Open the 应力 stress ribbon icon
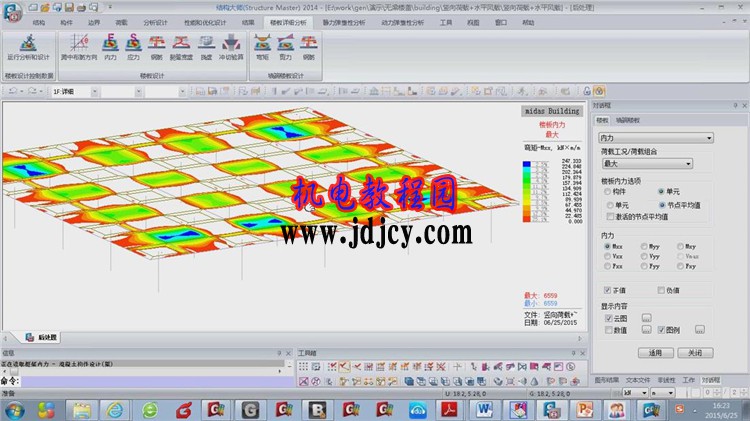The image size is (750, 421). 133,48
